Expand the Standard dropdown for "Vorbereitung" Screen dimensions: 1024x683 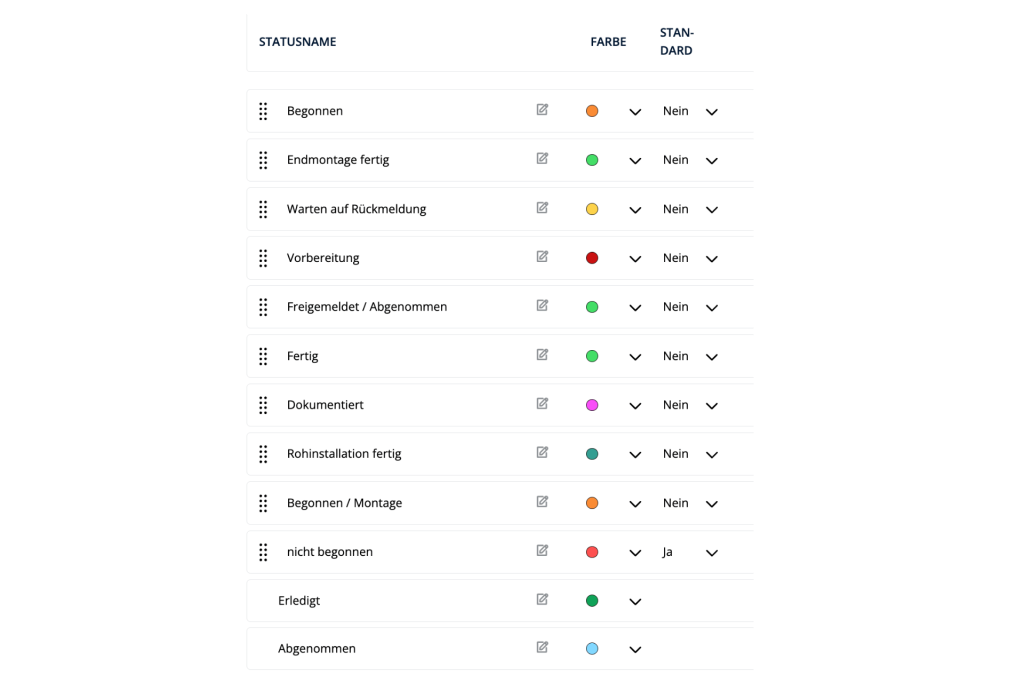711,258
